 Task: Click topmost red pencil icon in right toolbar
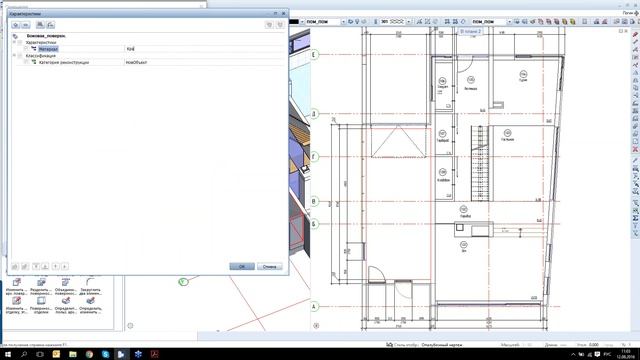(x=635, y=34)
